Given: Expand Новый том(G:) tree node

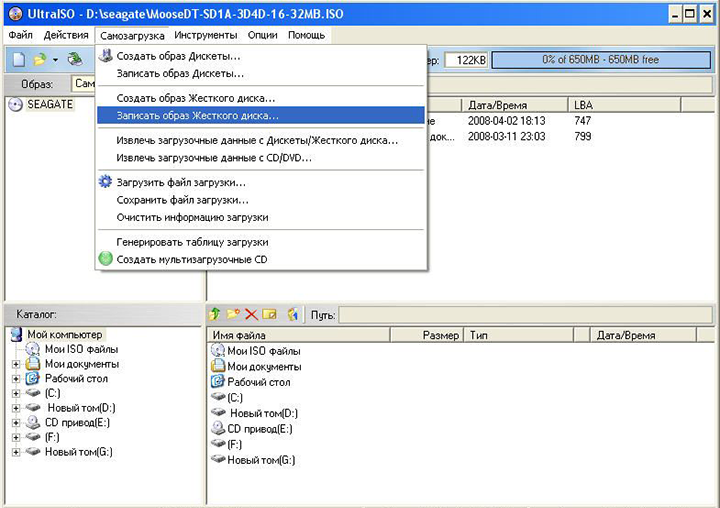Looking at the screenshot, I should [x=16, y=452].
